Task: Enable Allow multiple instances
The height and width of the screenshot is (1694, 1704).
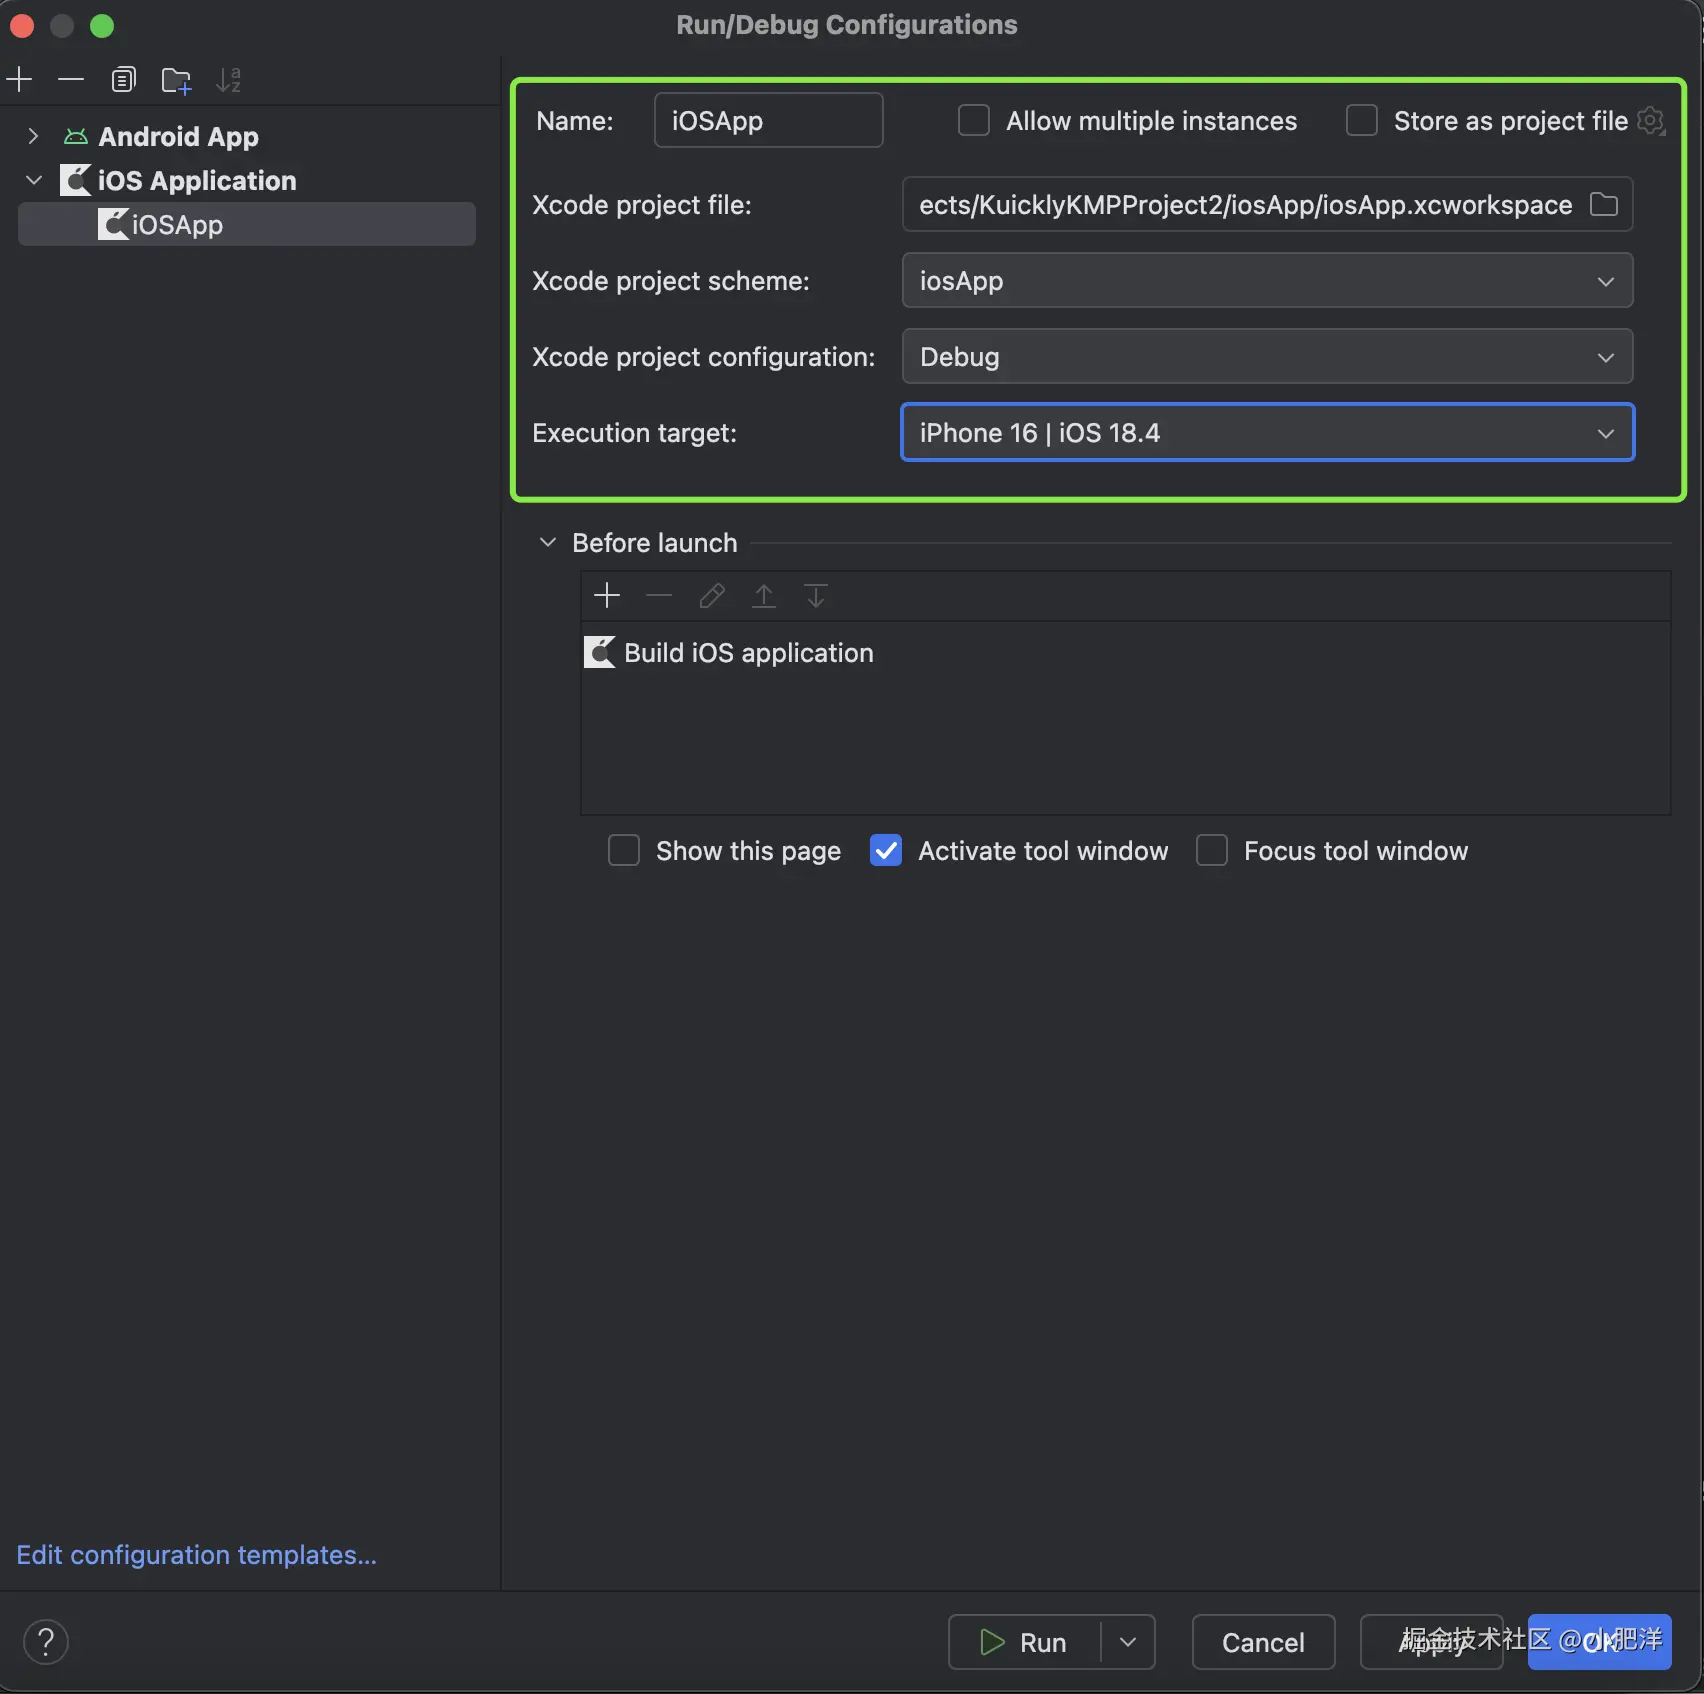Action: (974, 121)
